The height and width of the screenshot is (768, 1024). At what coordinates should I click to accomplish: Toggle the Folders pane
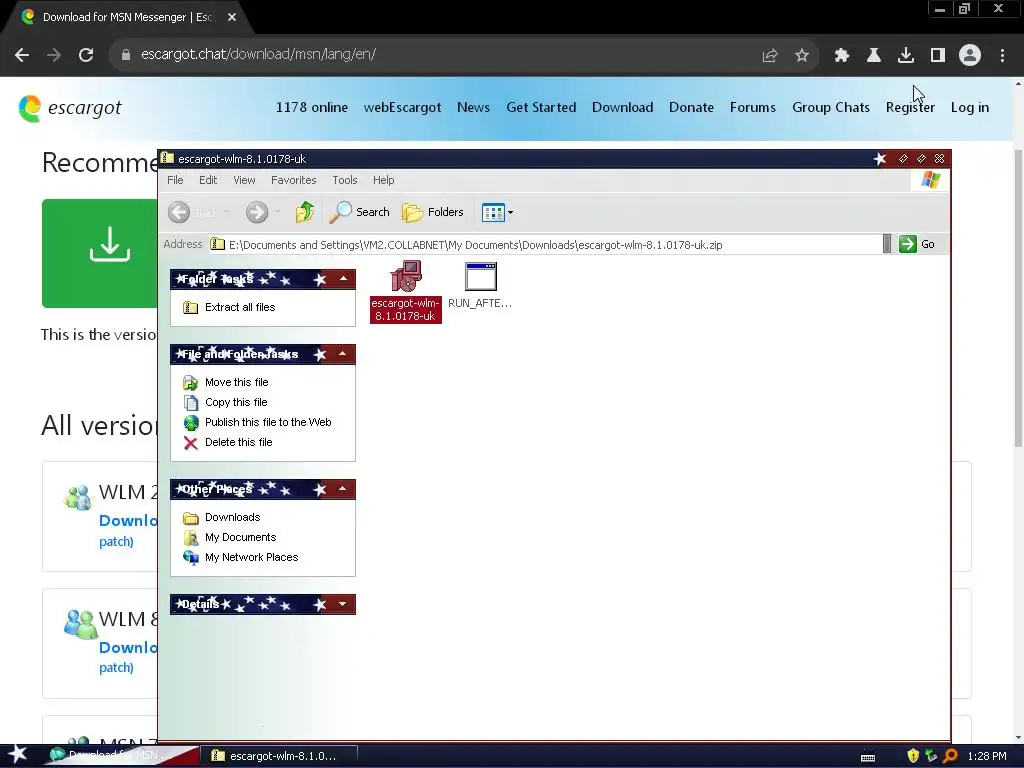click(x=432, y=212)
